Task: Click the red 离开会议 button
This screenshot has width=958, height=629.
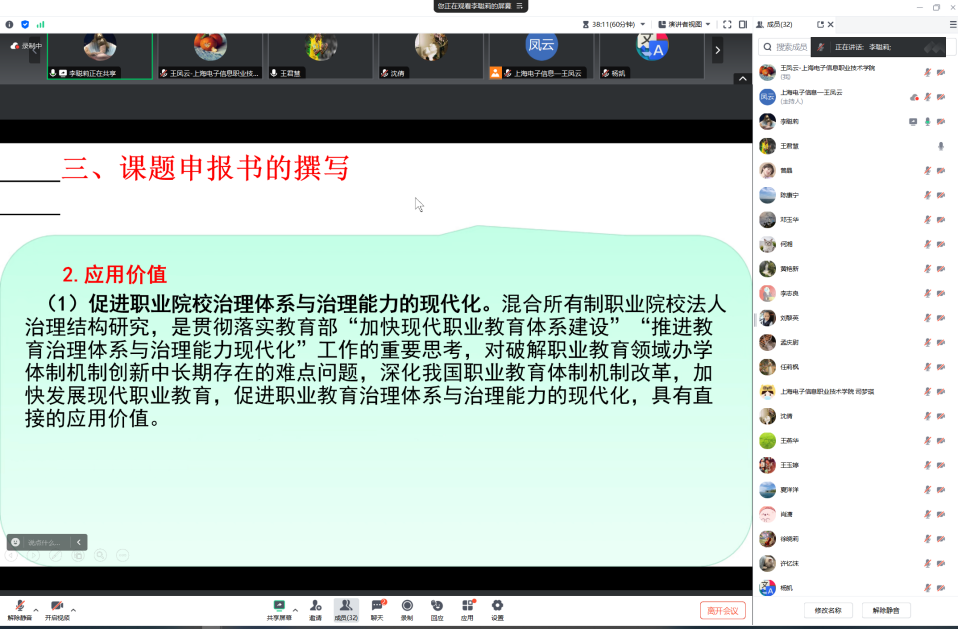Action: coord(722,610)
